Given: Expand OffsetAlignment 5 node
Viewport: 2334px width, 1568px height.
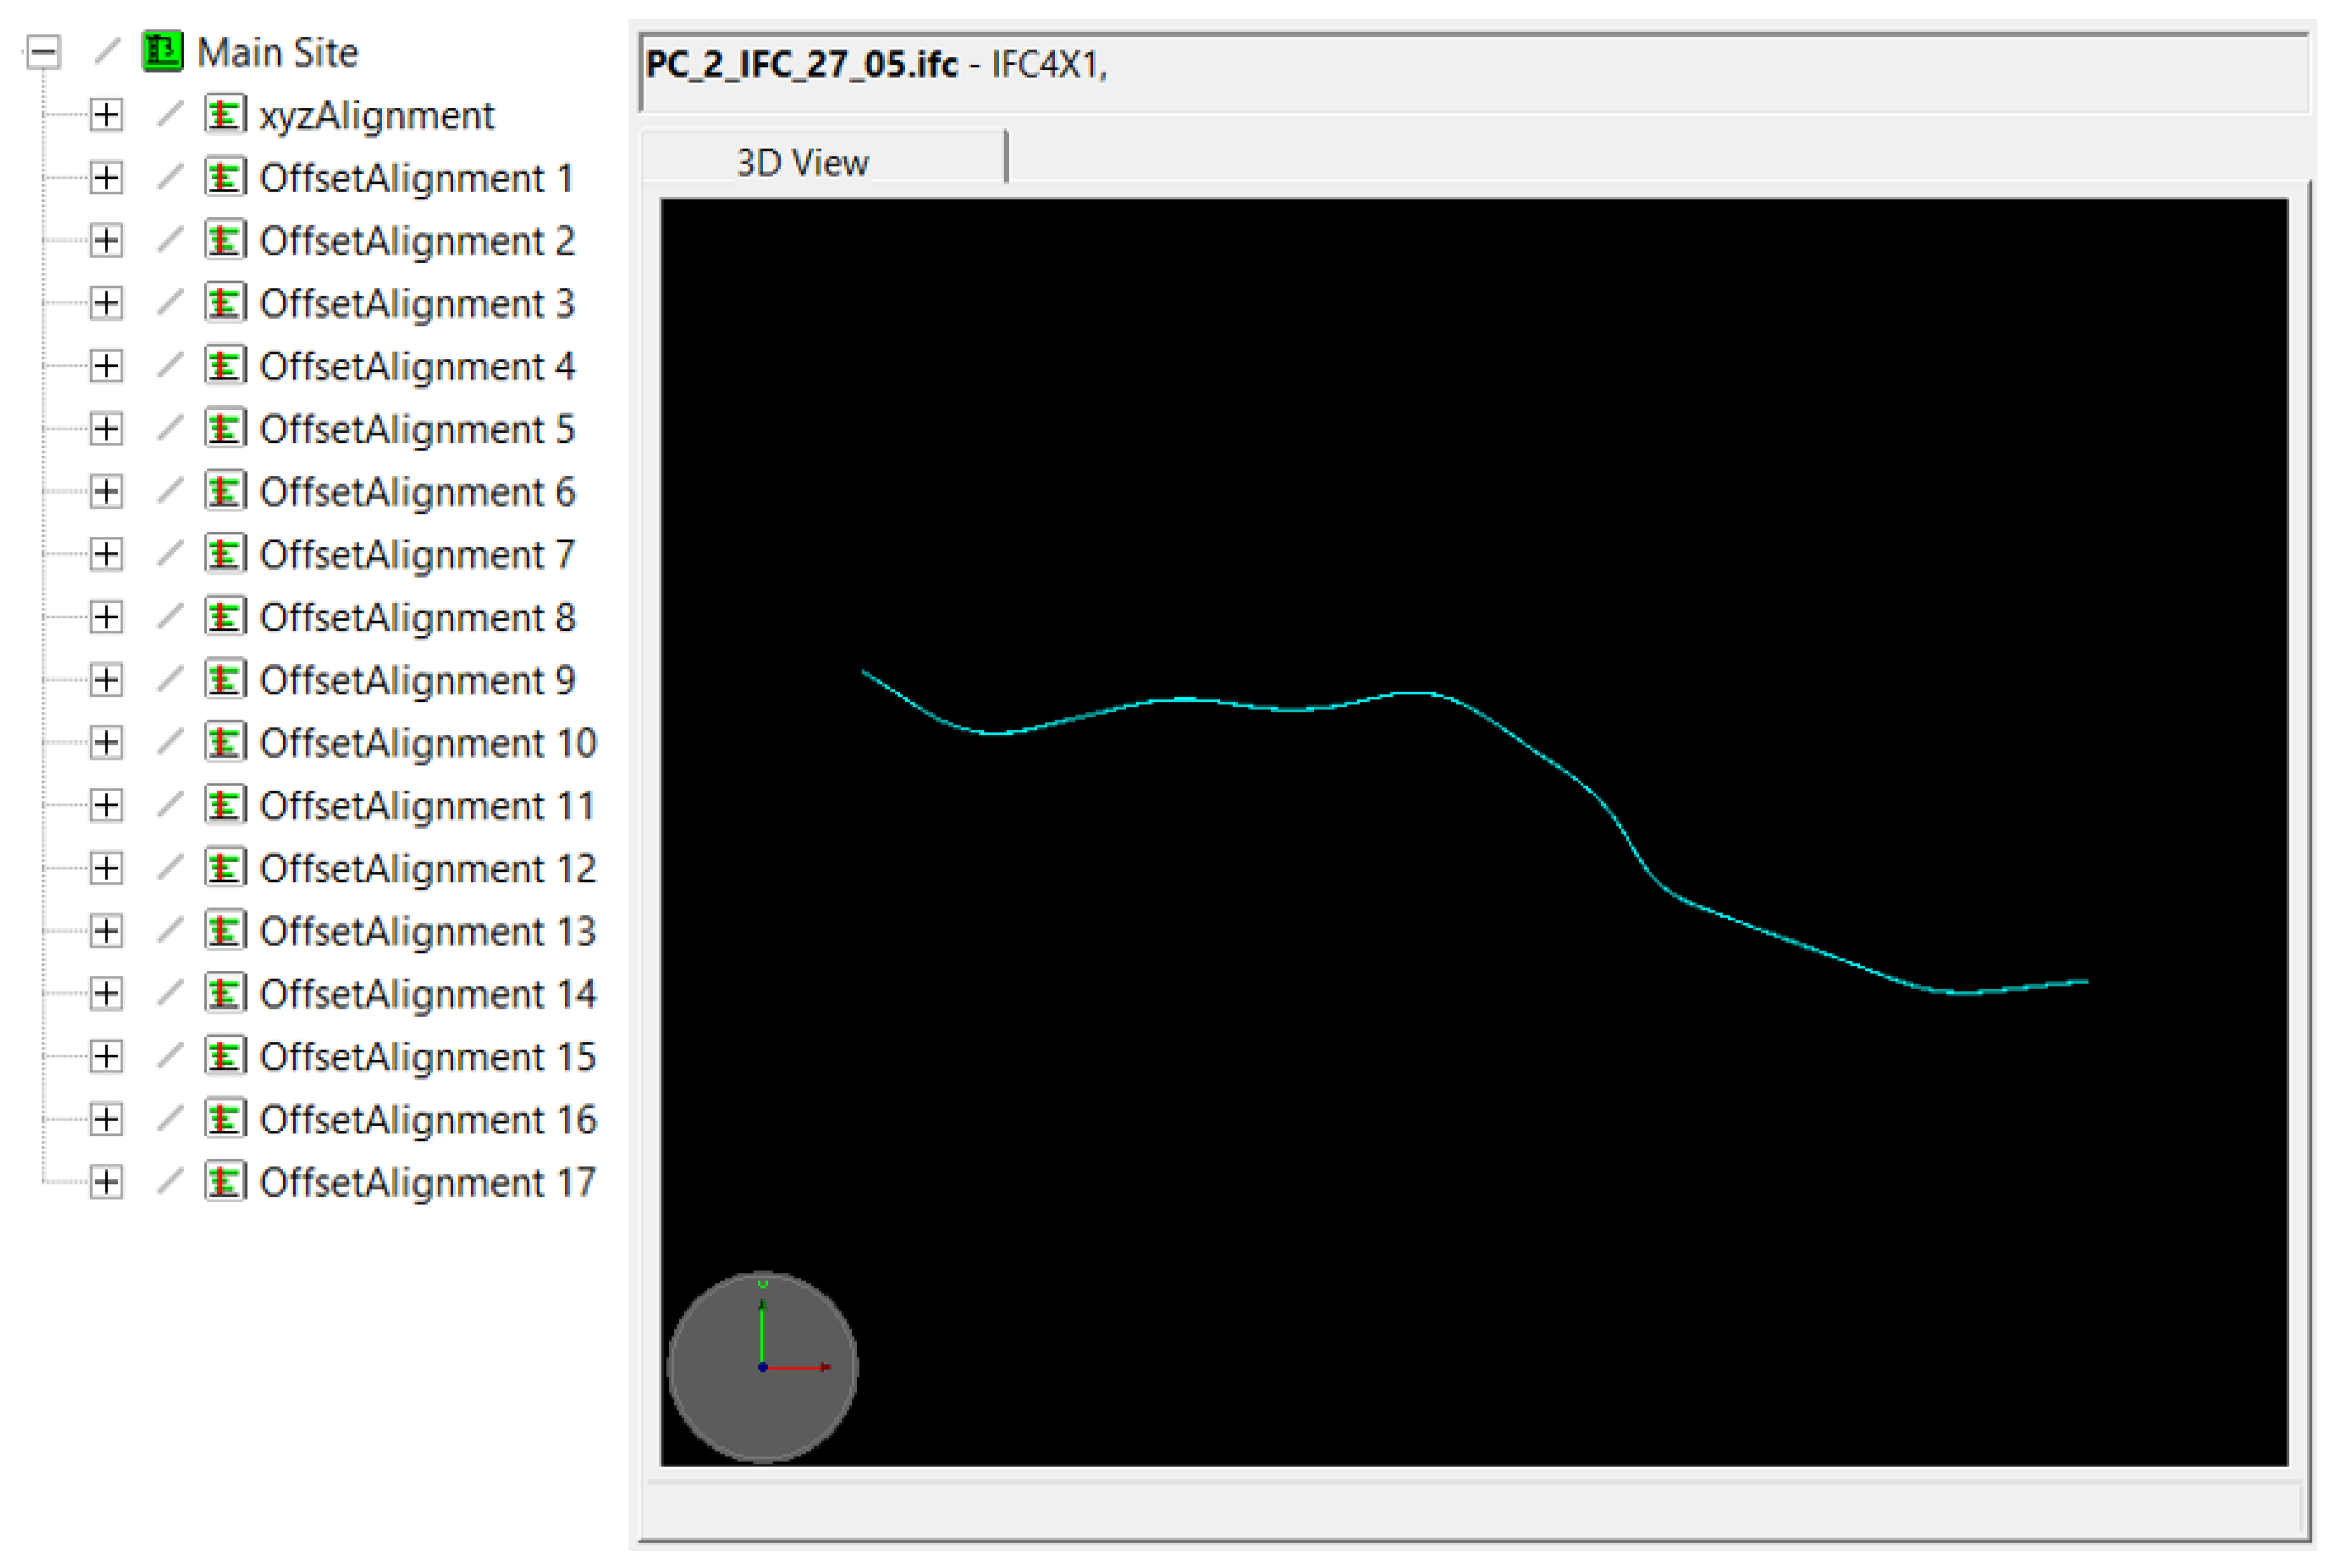Looking at the screenshot, I should point(106,429).
